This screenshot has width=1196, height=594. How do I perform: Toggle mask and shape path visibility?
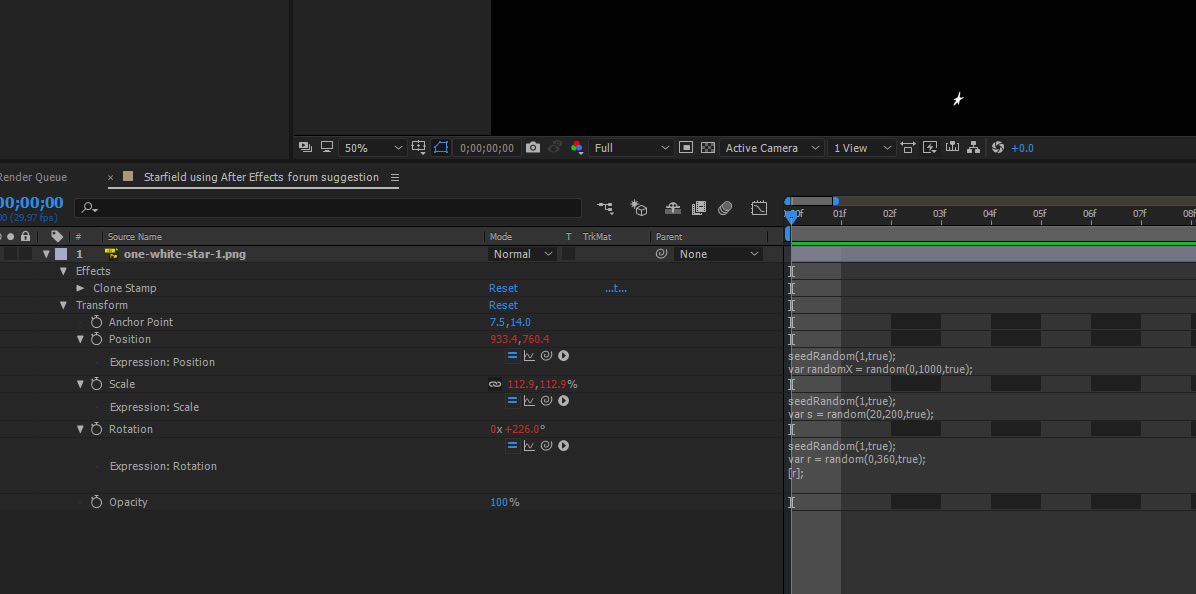click(441, 148)
